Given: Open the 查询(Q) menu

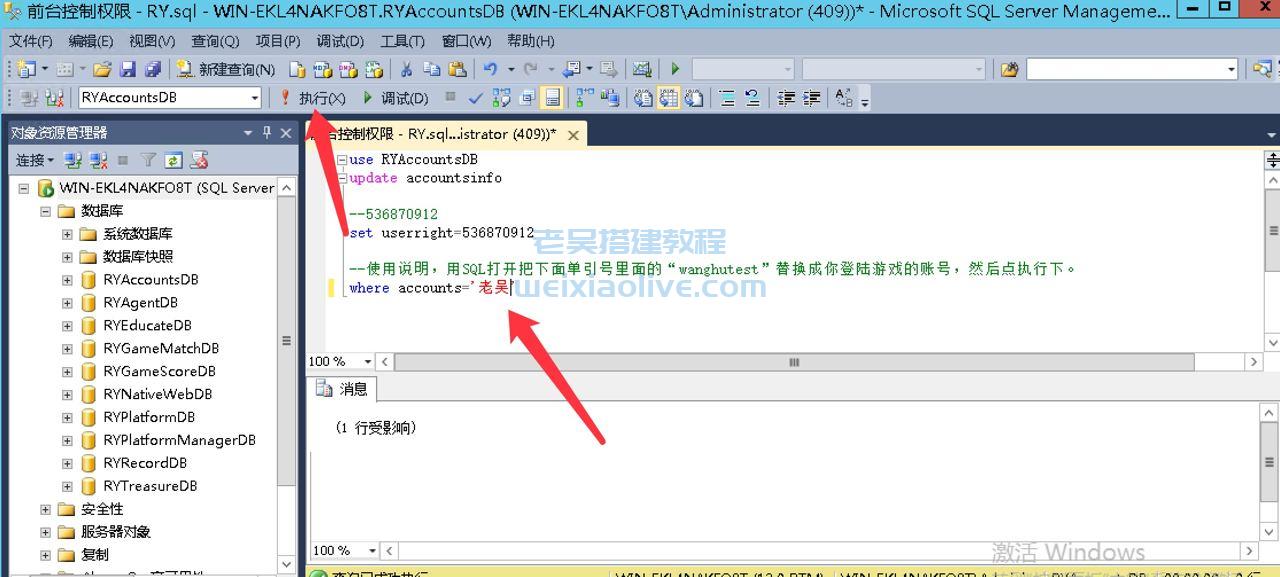Looking at the screenshot, I should pos(215,41).
